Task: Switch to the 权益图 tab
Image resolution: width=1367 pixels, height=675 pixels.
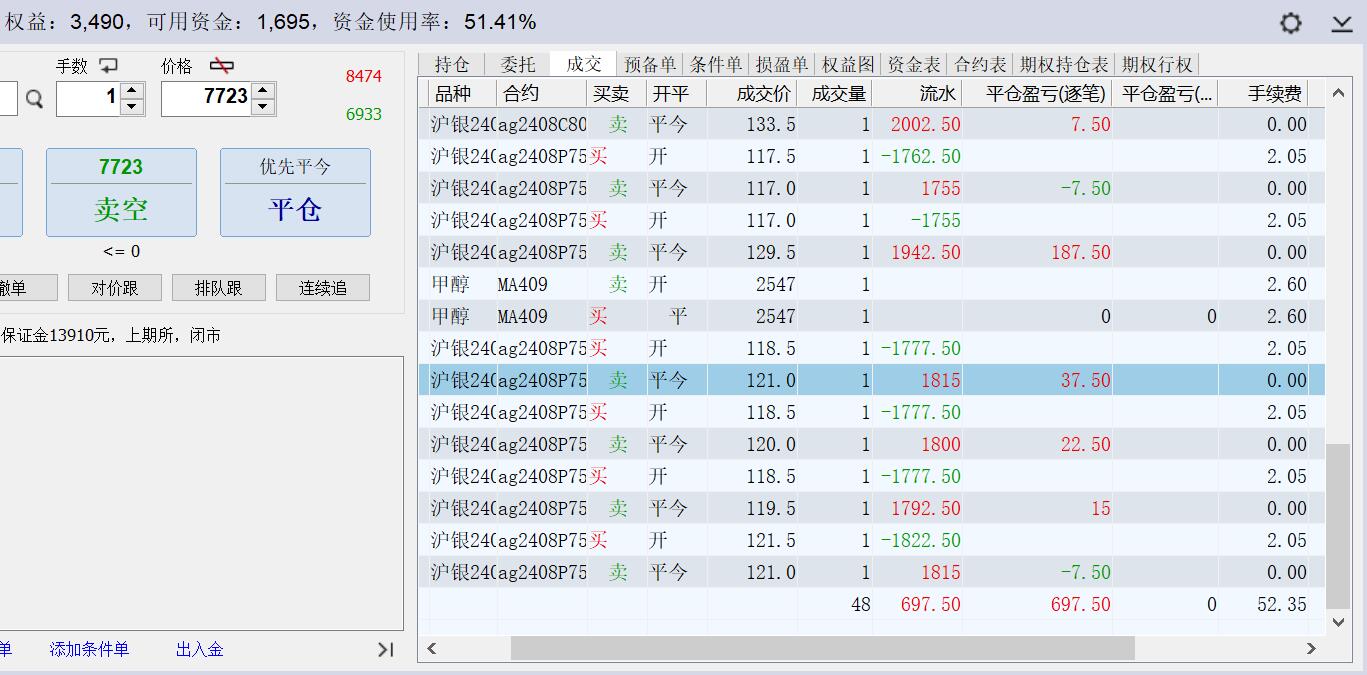Action: click(x=848, y=64)
